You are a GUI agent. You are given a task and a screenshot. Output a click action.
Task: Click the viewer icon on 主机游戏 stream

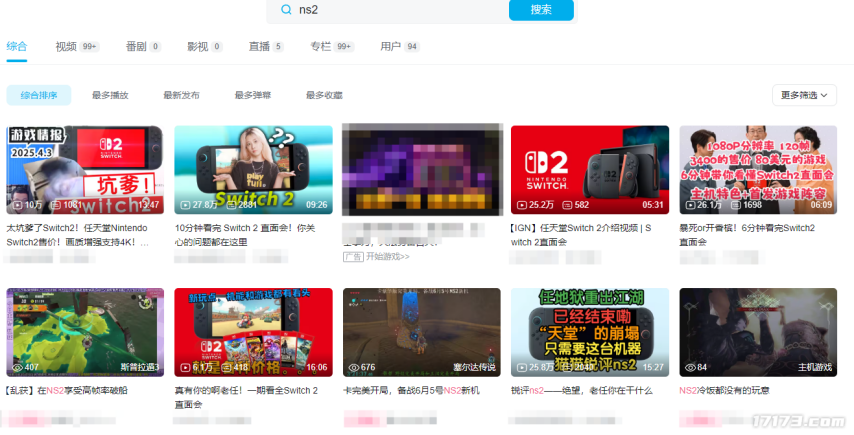click(x=689, y=367)
